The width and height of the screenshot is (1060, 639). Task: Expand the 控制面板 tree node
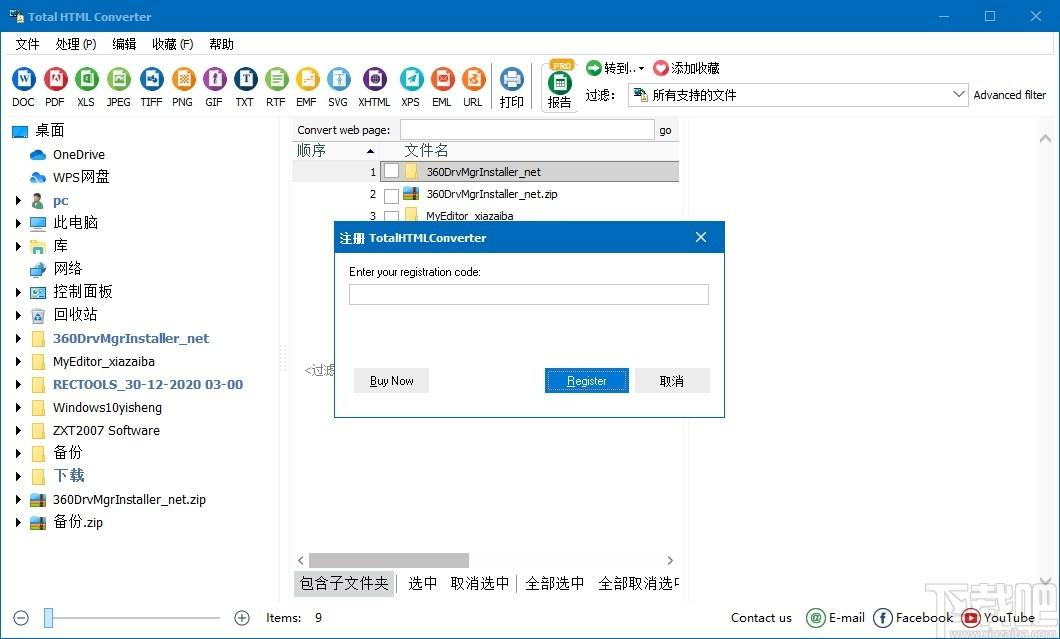coord(18,292)
